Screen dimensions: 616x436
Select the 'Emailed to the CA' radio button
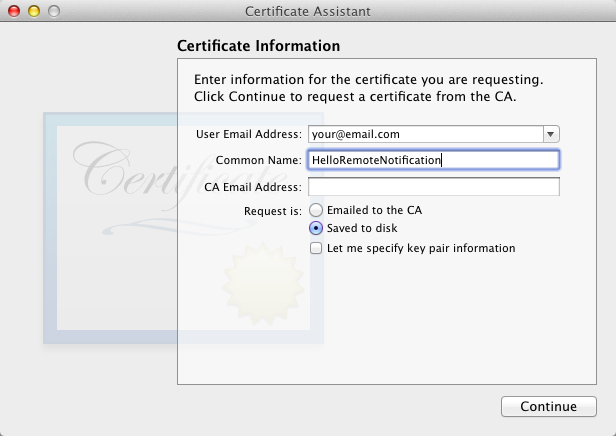[316, 210]
